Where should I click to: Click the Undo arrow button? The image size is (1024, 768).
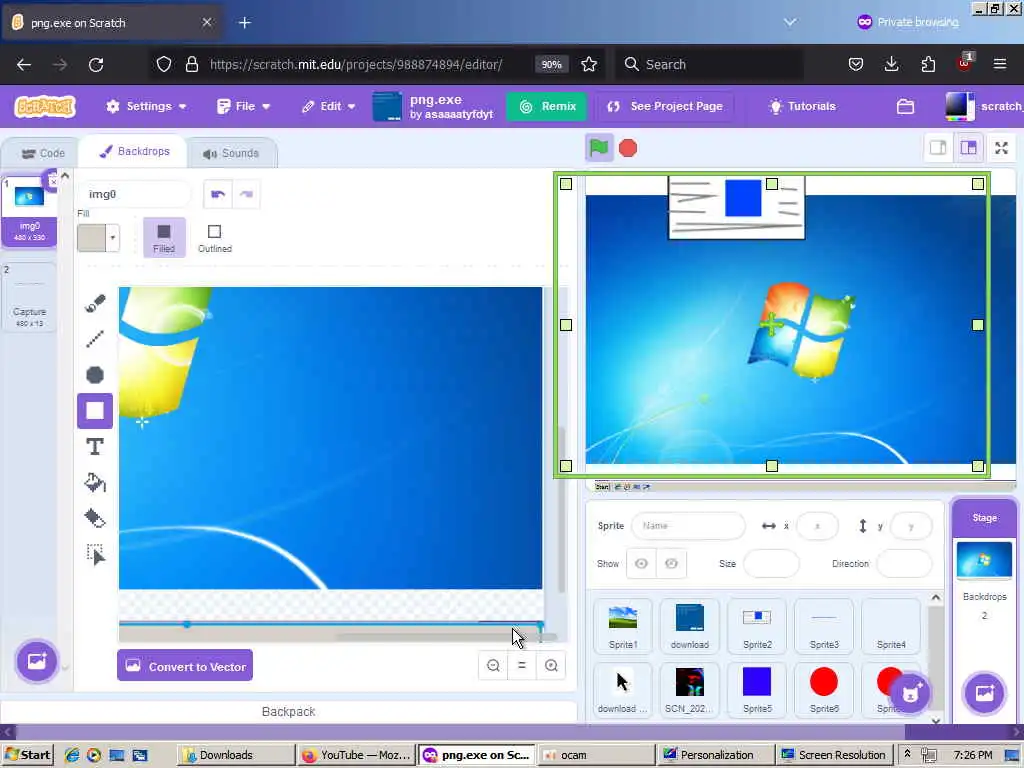217,194
